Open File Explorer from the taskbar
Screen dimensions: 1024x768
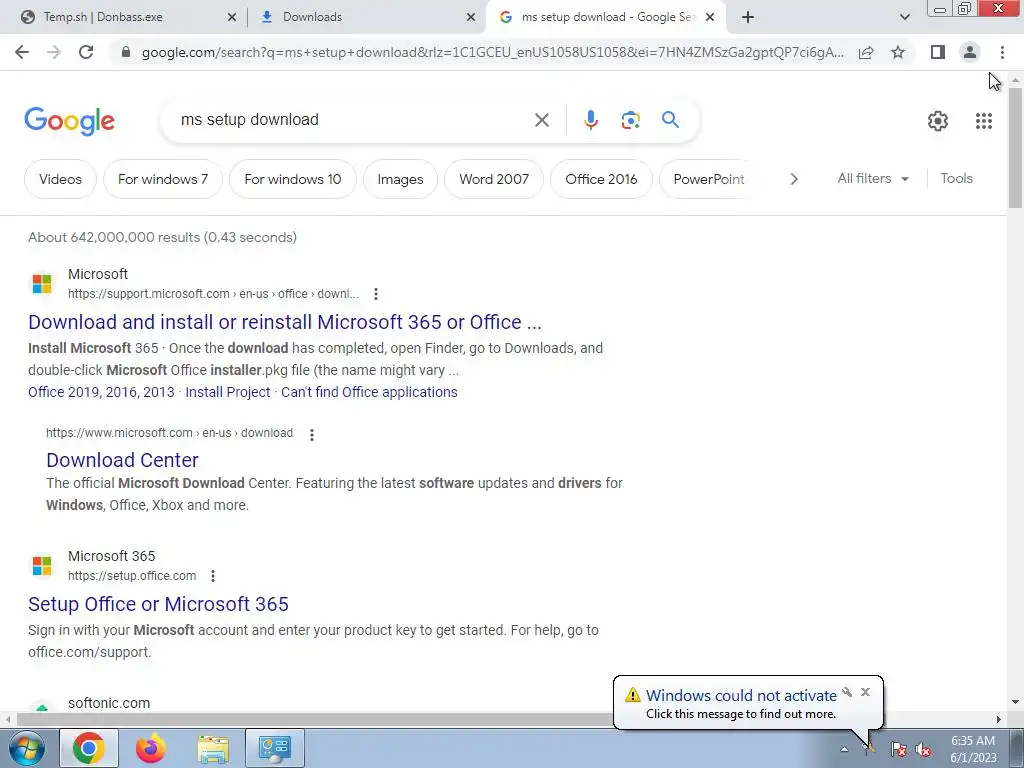coord(213,748)
